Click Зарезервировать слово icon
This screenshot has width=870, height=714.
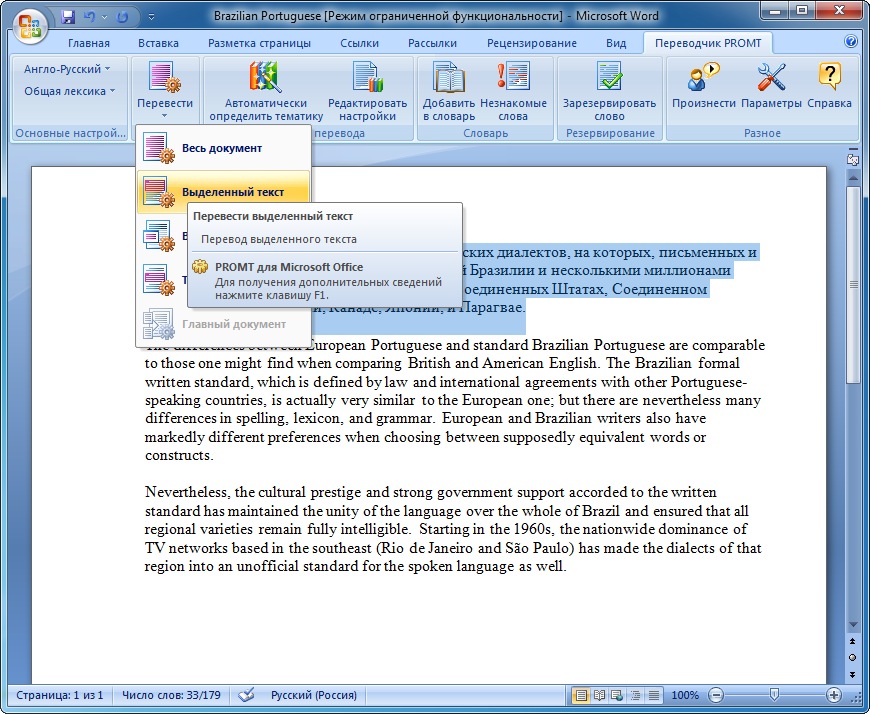click(x=609, y=78)
